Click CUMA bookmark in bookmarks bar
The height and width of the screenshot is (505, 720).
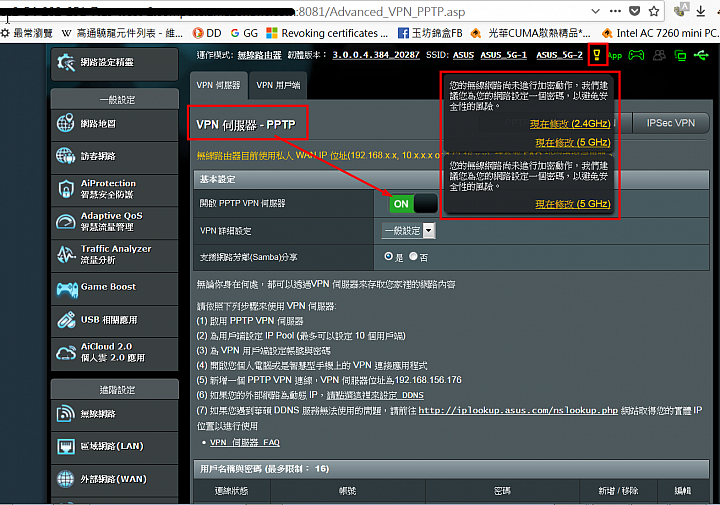[530, 33]
